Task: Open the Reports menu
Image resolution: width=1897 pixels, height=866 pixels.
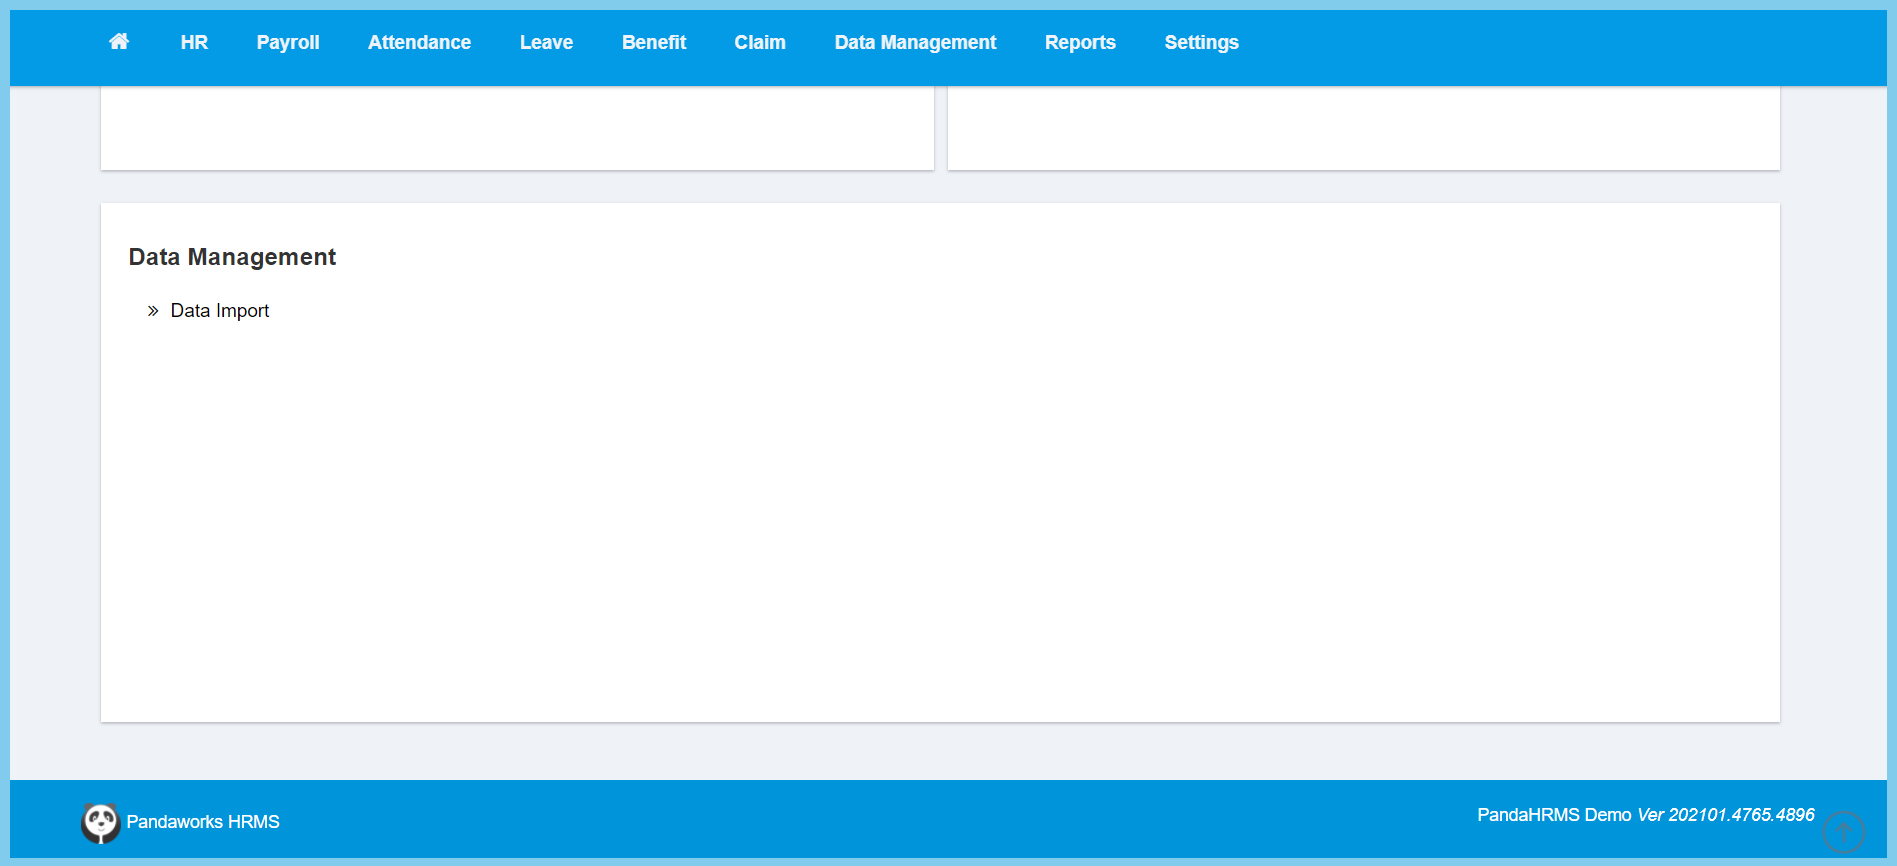Action: point(1080,43)
